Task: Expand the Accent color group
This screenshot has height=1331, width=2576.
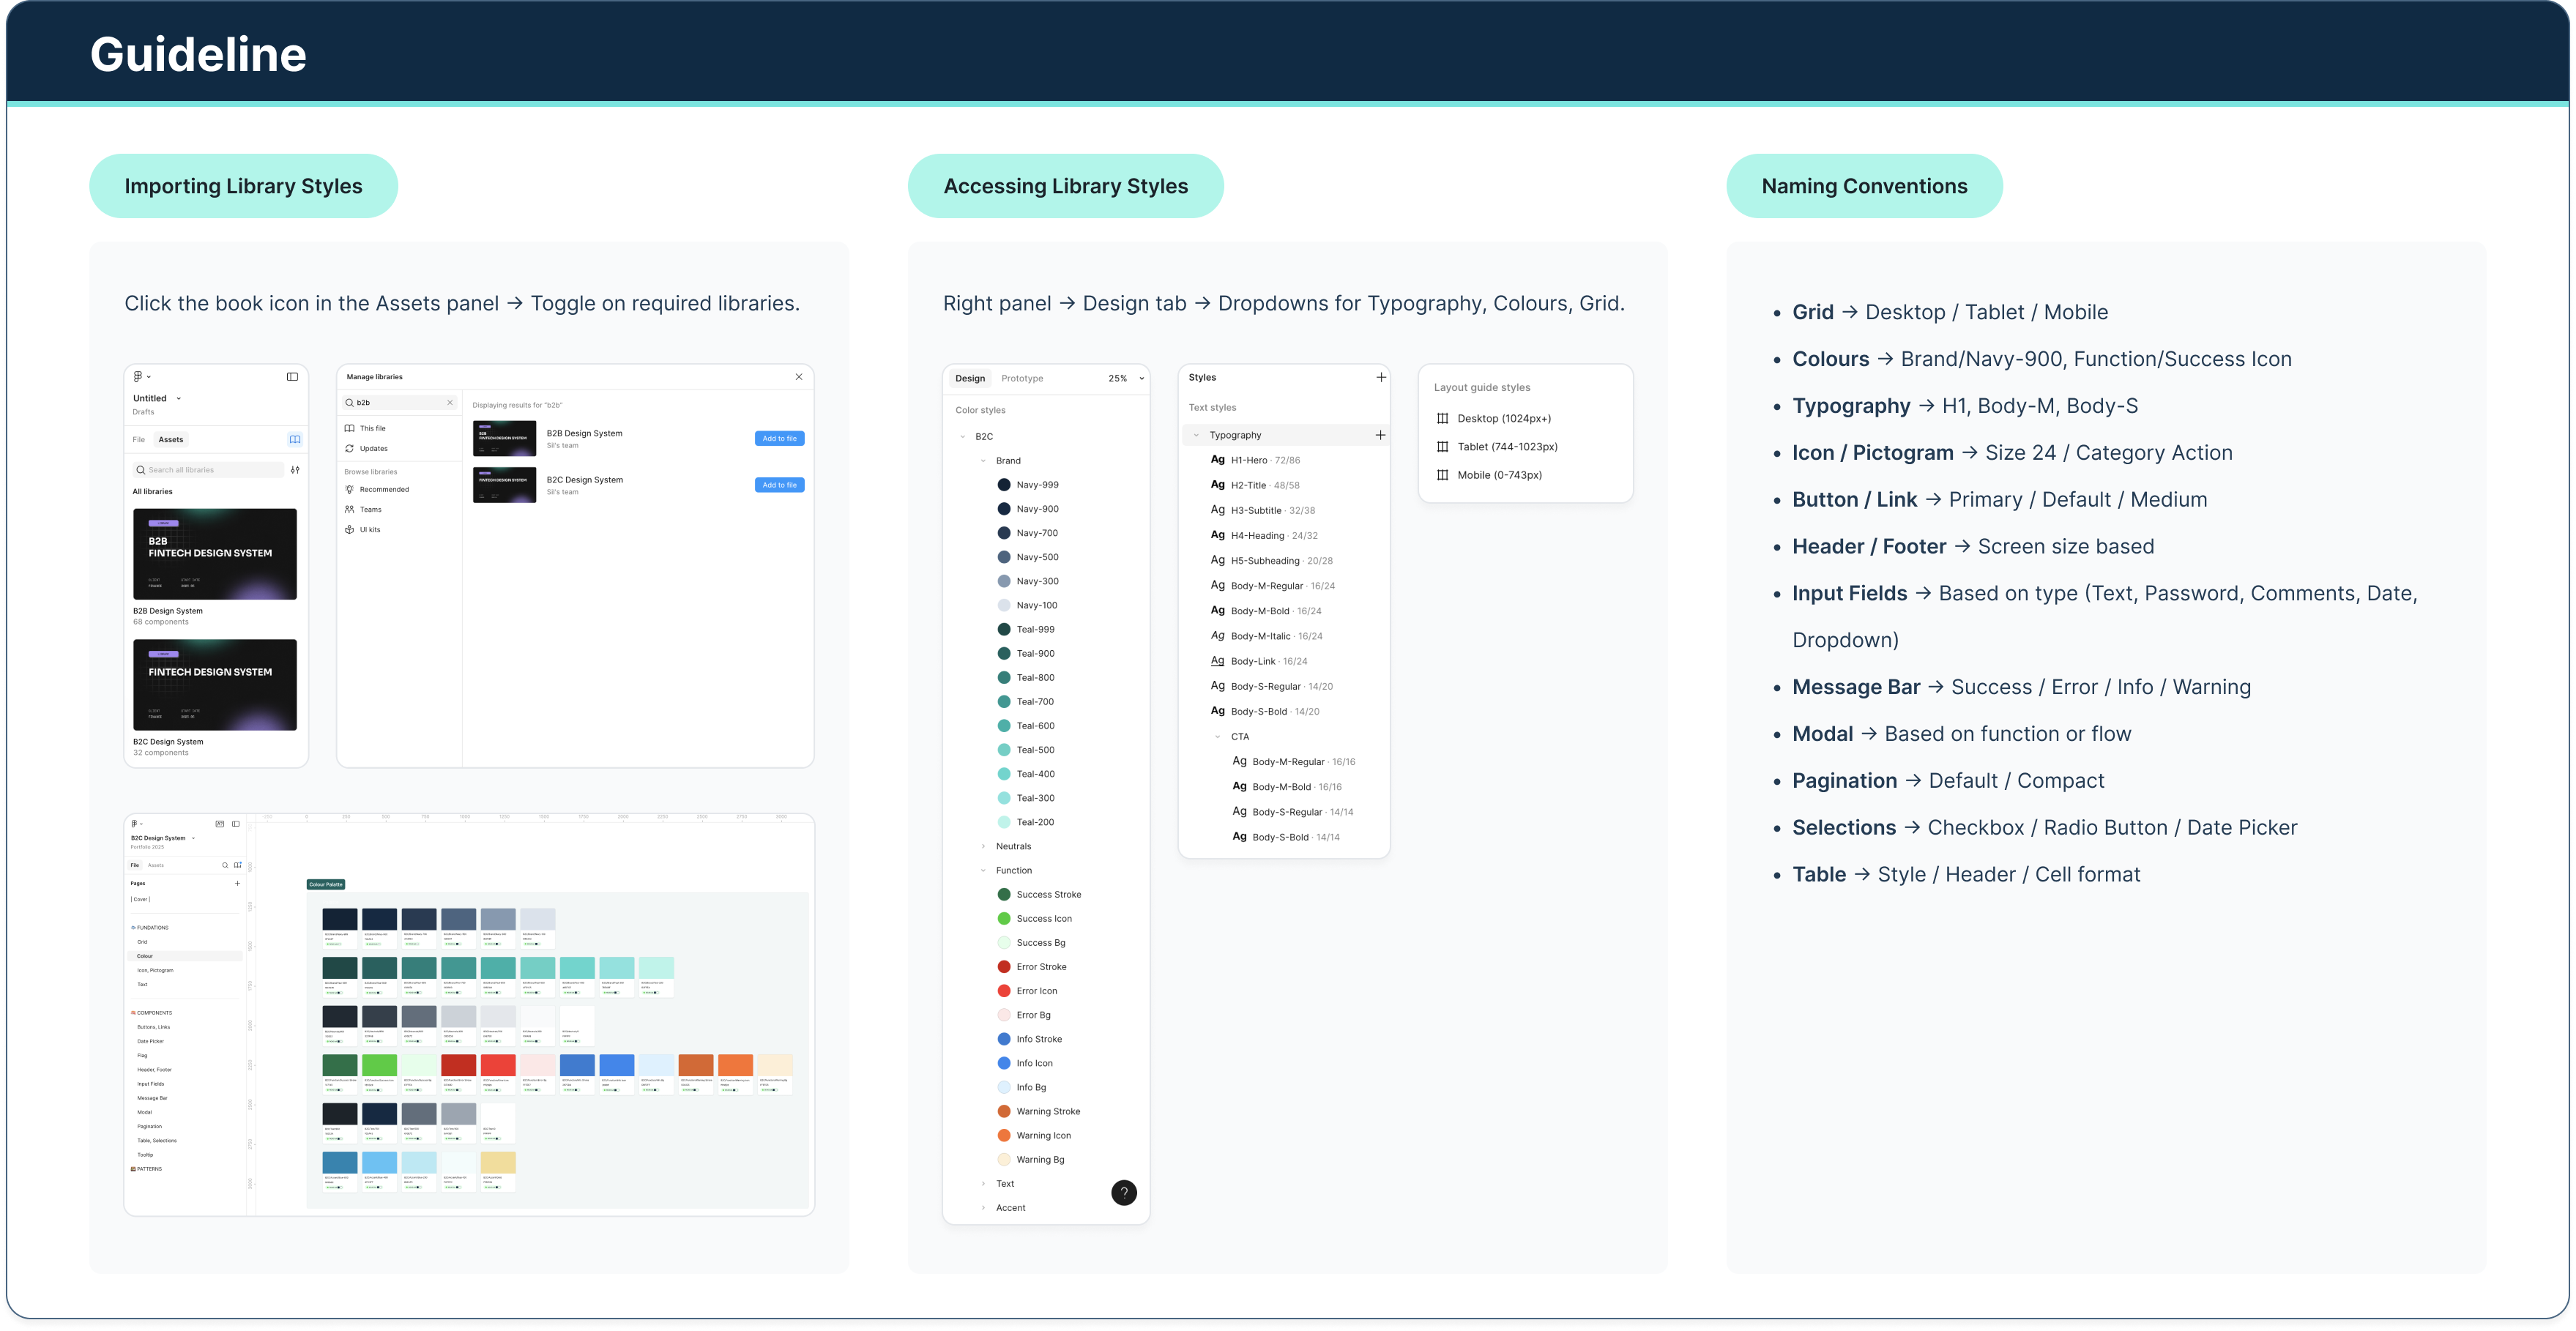Action: 983,1208
